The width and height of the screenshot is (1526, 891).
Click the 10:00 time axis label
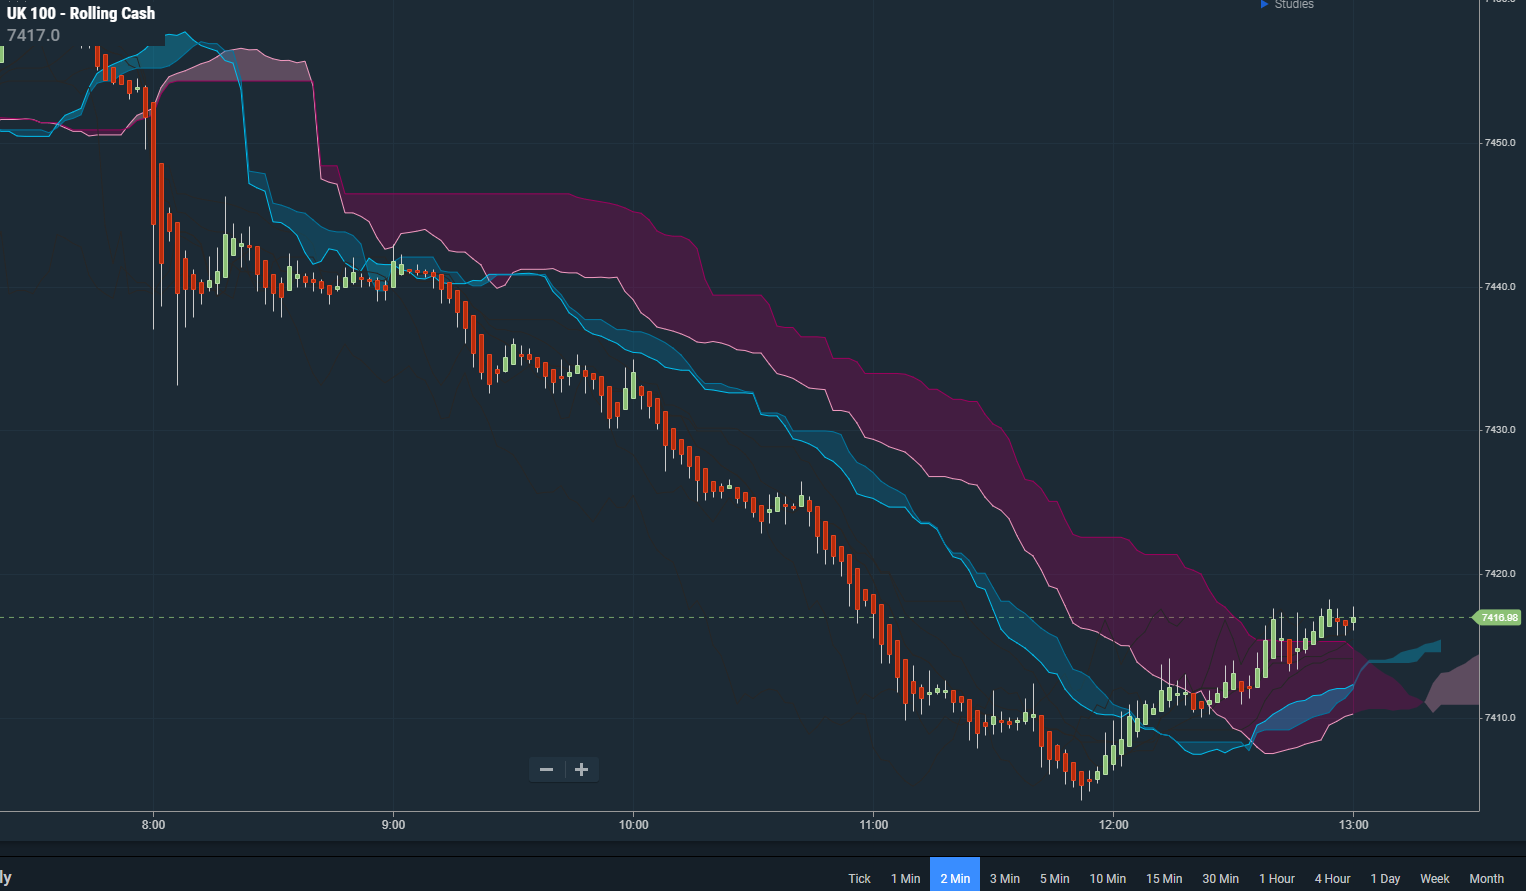tap(633, 825)
